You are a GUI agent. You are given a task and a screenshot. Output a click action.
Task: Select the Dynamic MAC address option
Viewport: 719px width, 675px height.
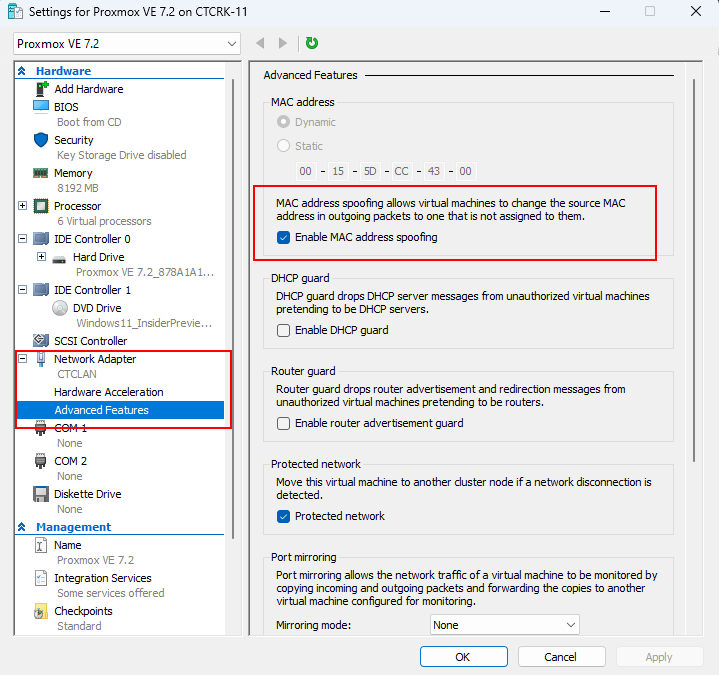(x=283, y=122)
